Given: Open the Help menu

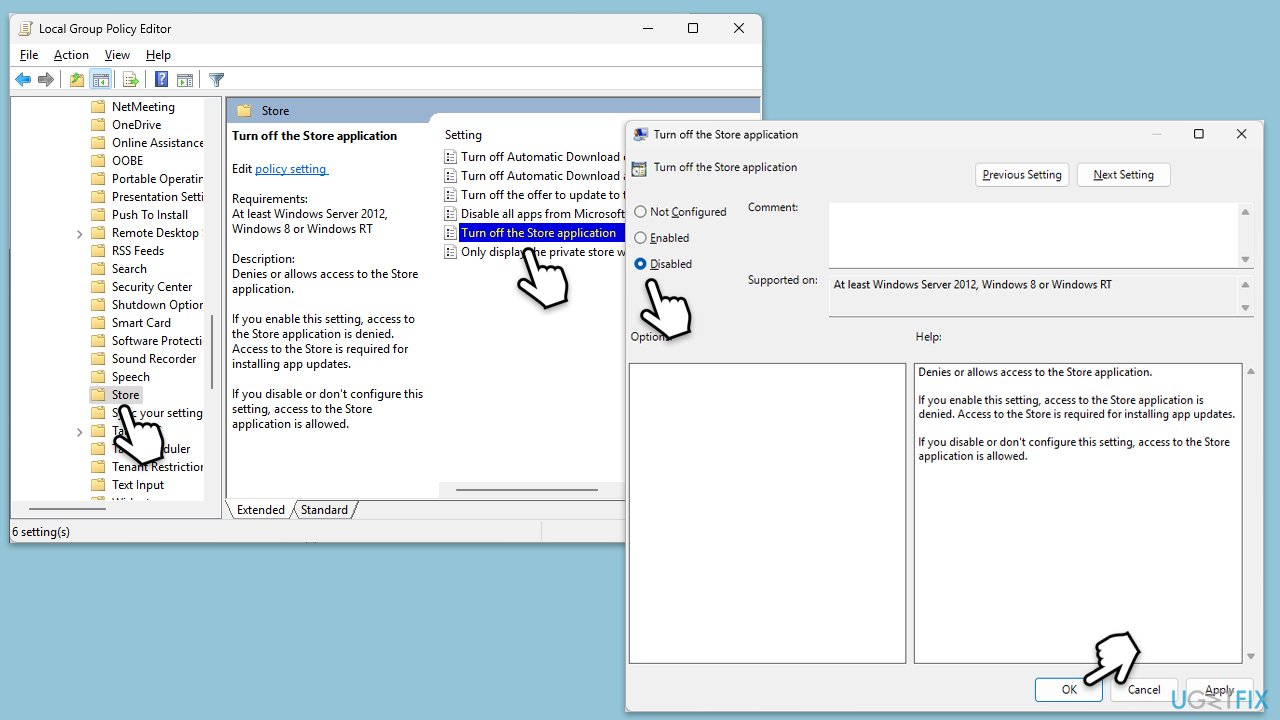Looking at the screenshot, I should (158, 55).
